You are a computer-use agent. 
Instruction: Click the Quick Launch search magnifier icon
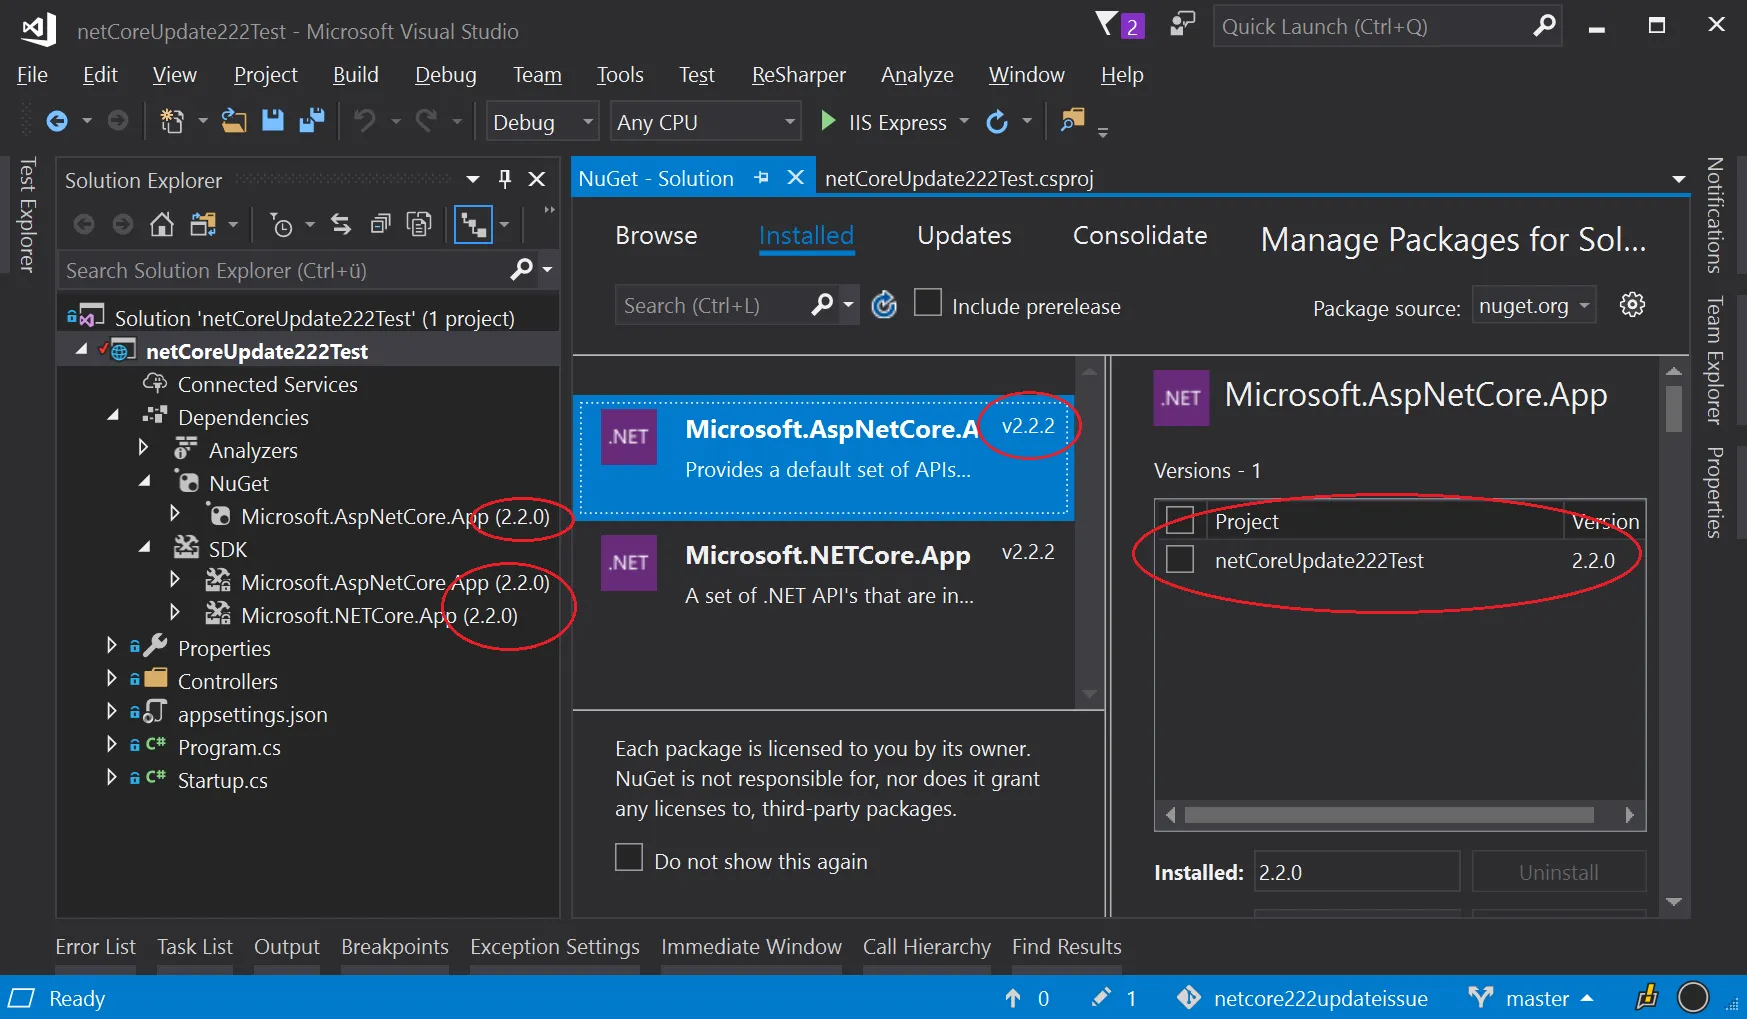point(1544,25)
